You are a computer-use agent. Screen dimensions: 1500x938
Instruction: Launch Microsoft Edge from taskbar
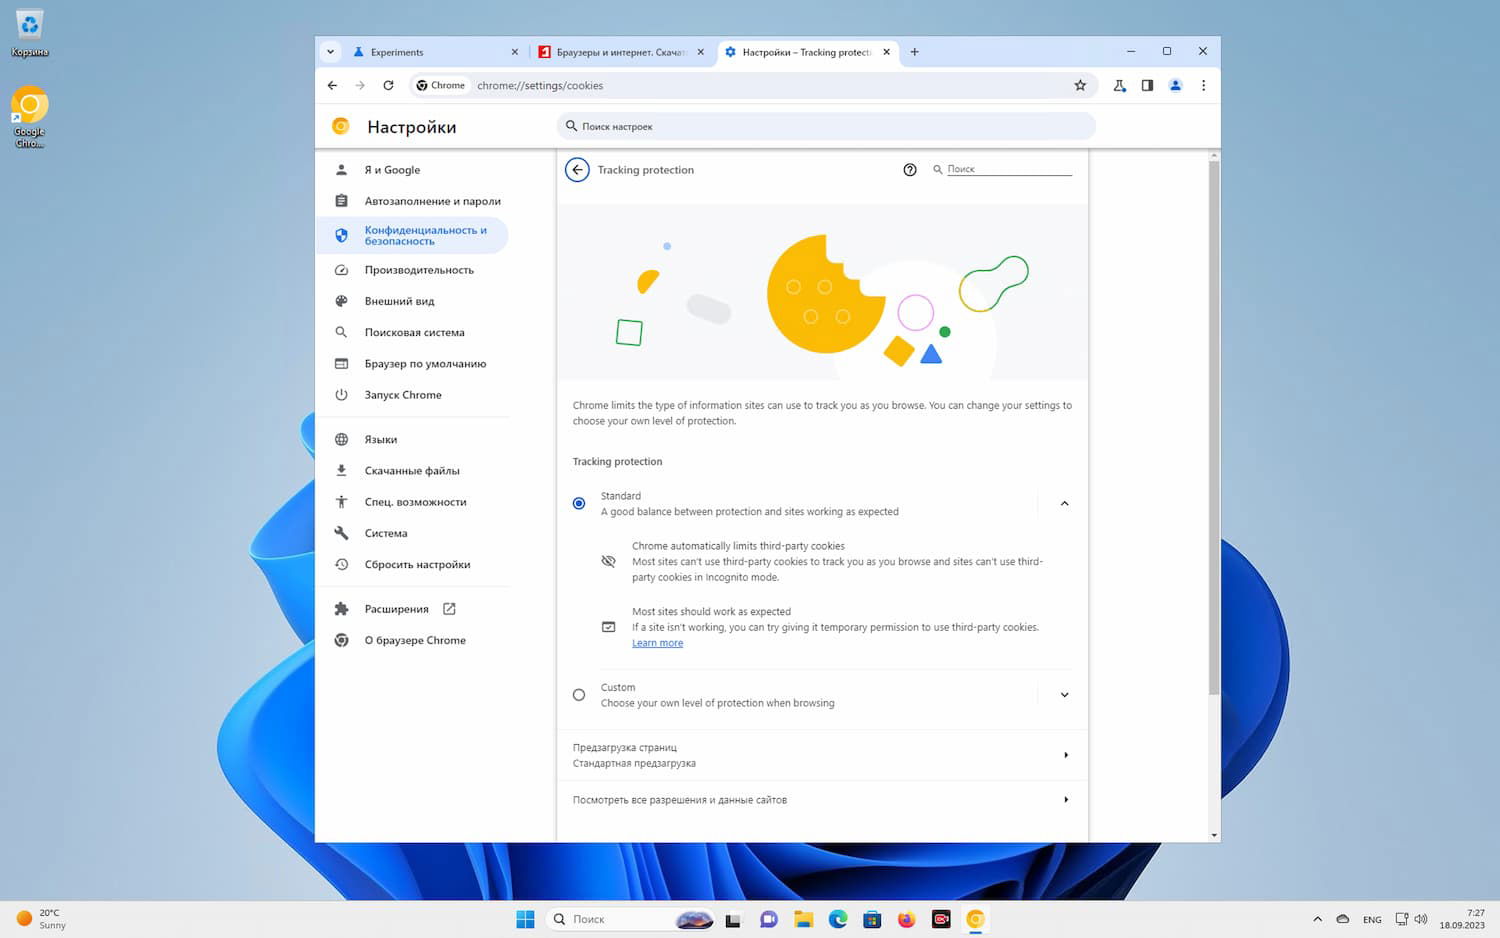point(838,920)
